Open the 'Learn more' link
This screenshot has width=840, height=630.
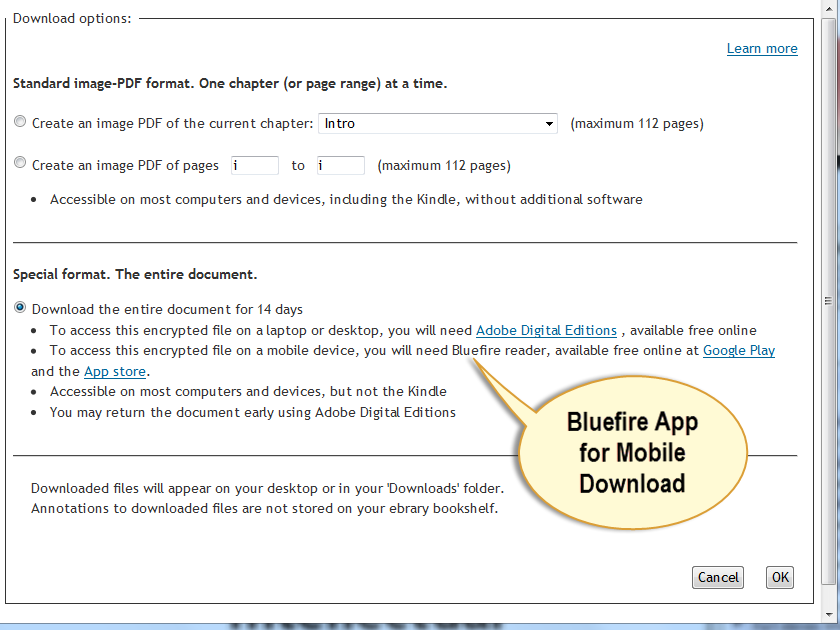pos(762,48)
